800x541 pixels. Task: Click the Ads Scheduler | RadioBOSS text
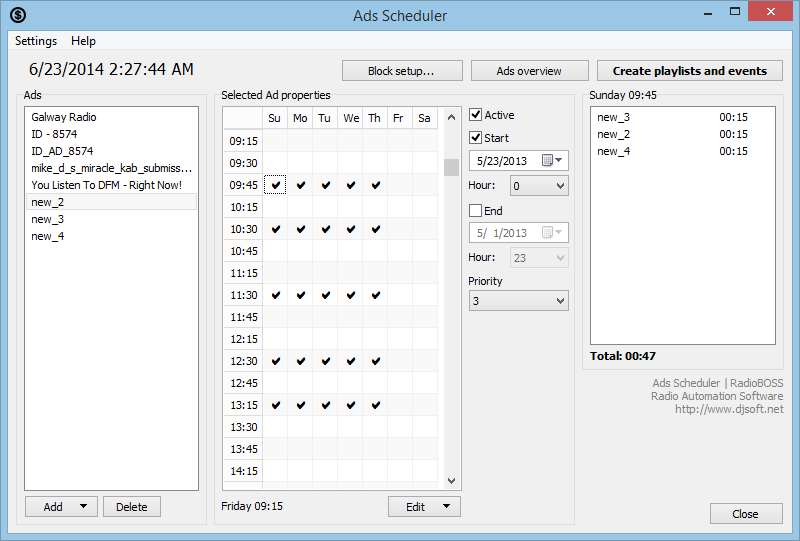coord(717,383)
